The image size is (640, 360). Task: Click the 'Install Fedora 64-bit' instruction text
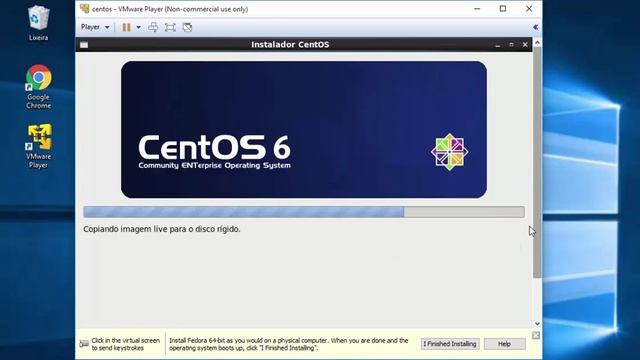289,344
